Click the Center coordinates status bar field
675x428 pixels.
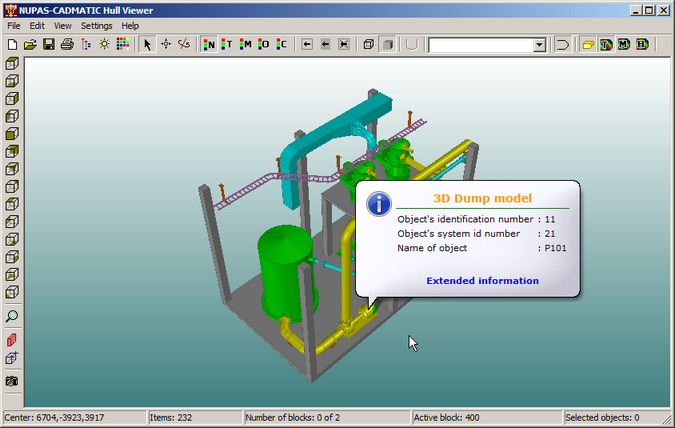point(74,417)
